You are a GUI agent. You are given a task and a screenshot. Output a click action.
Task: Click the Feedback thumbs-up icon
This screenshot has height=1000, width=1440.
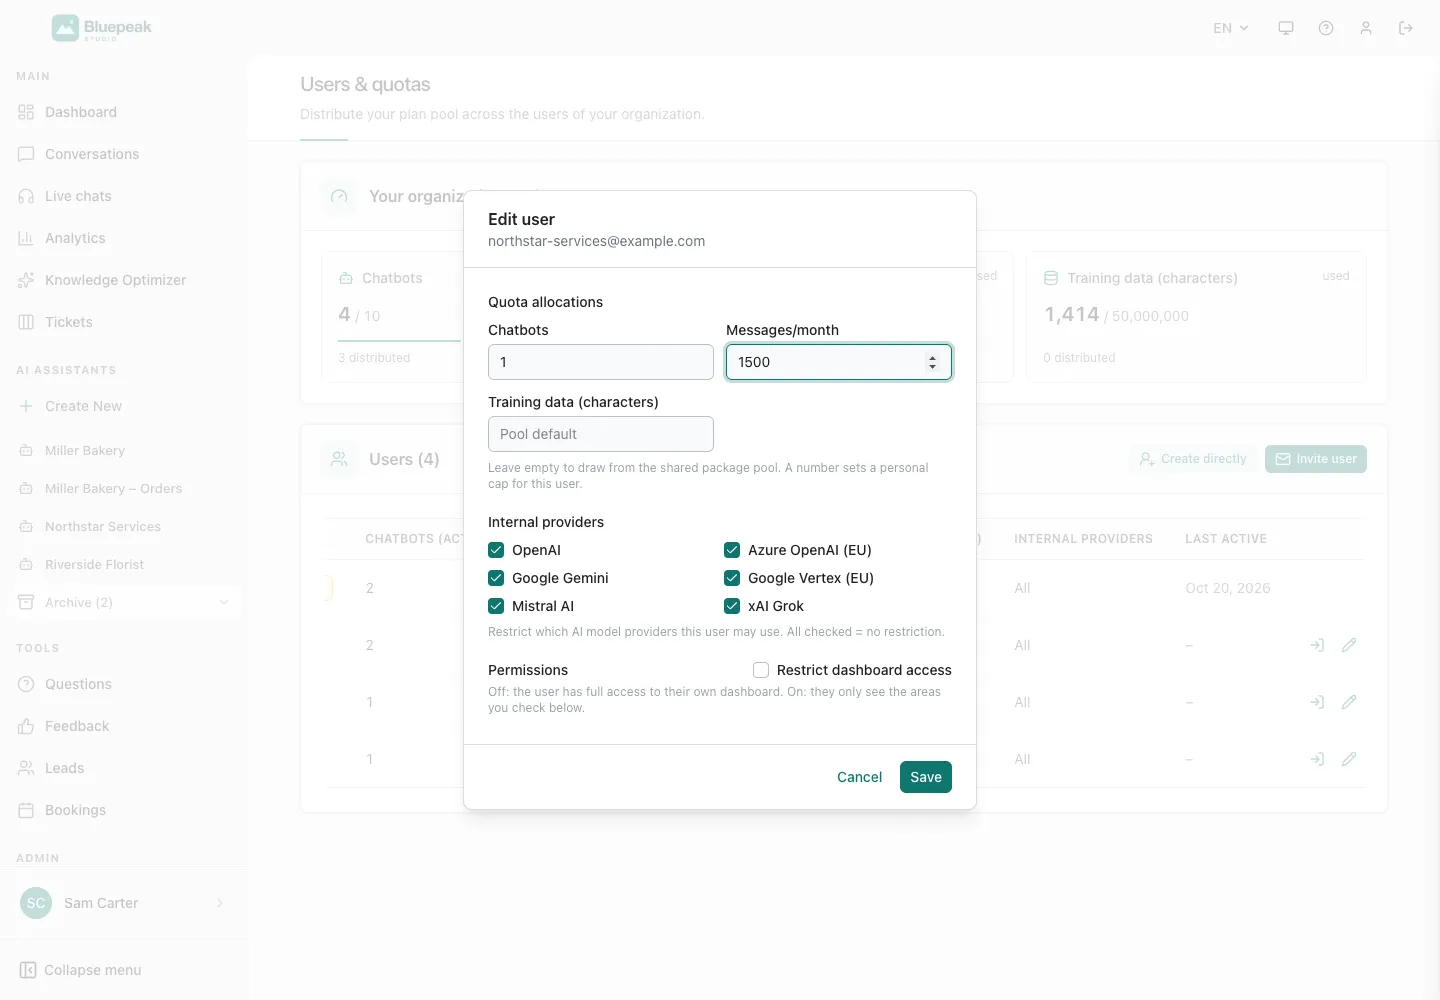pyautogui.click(x=26, y=726)
